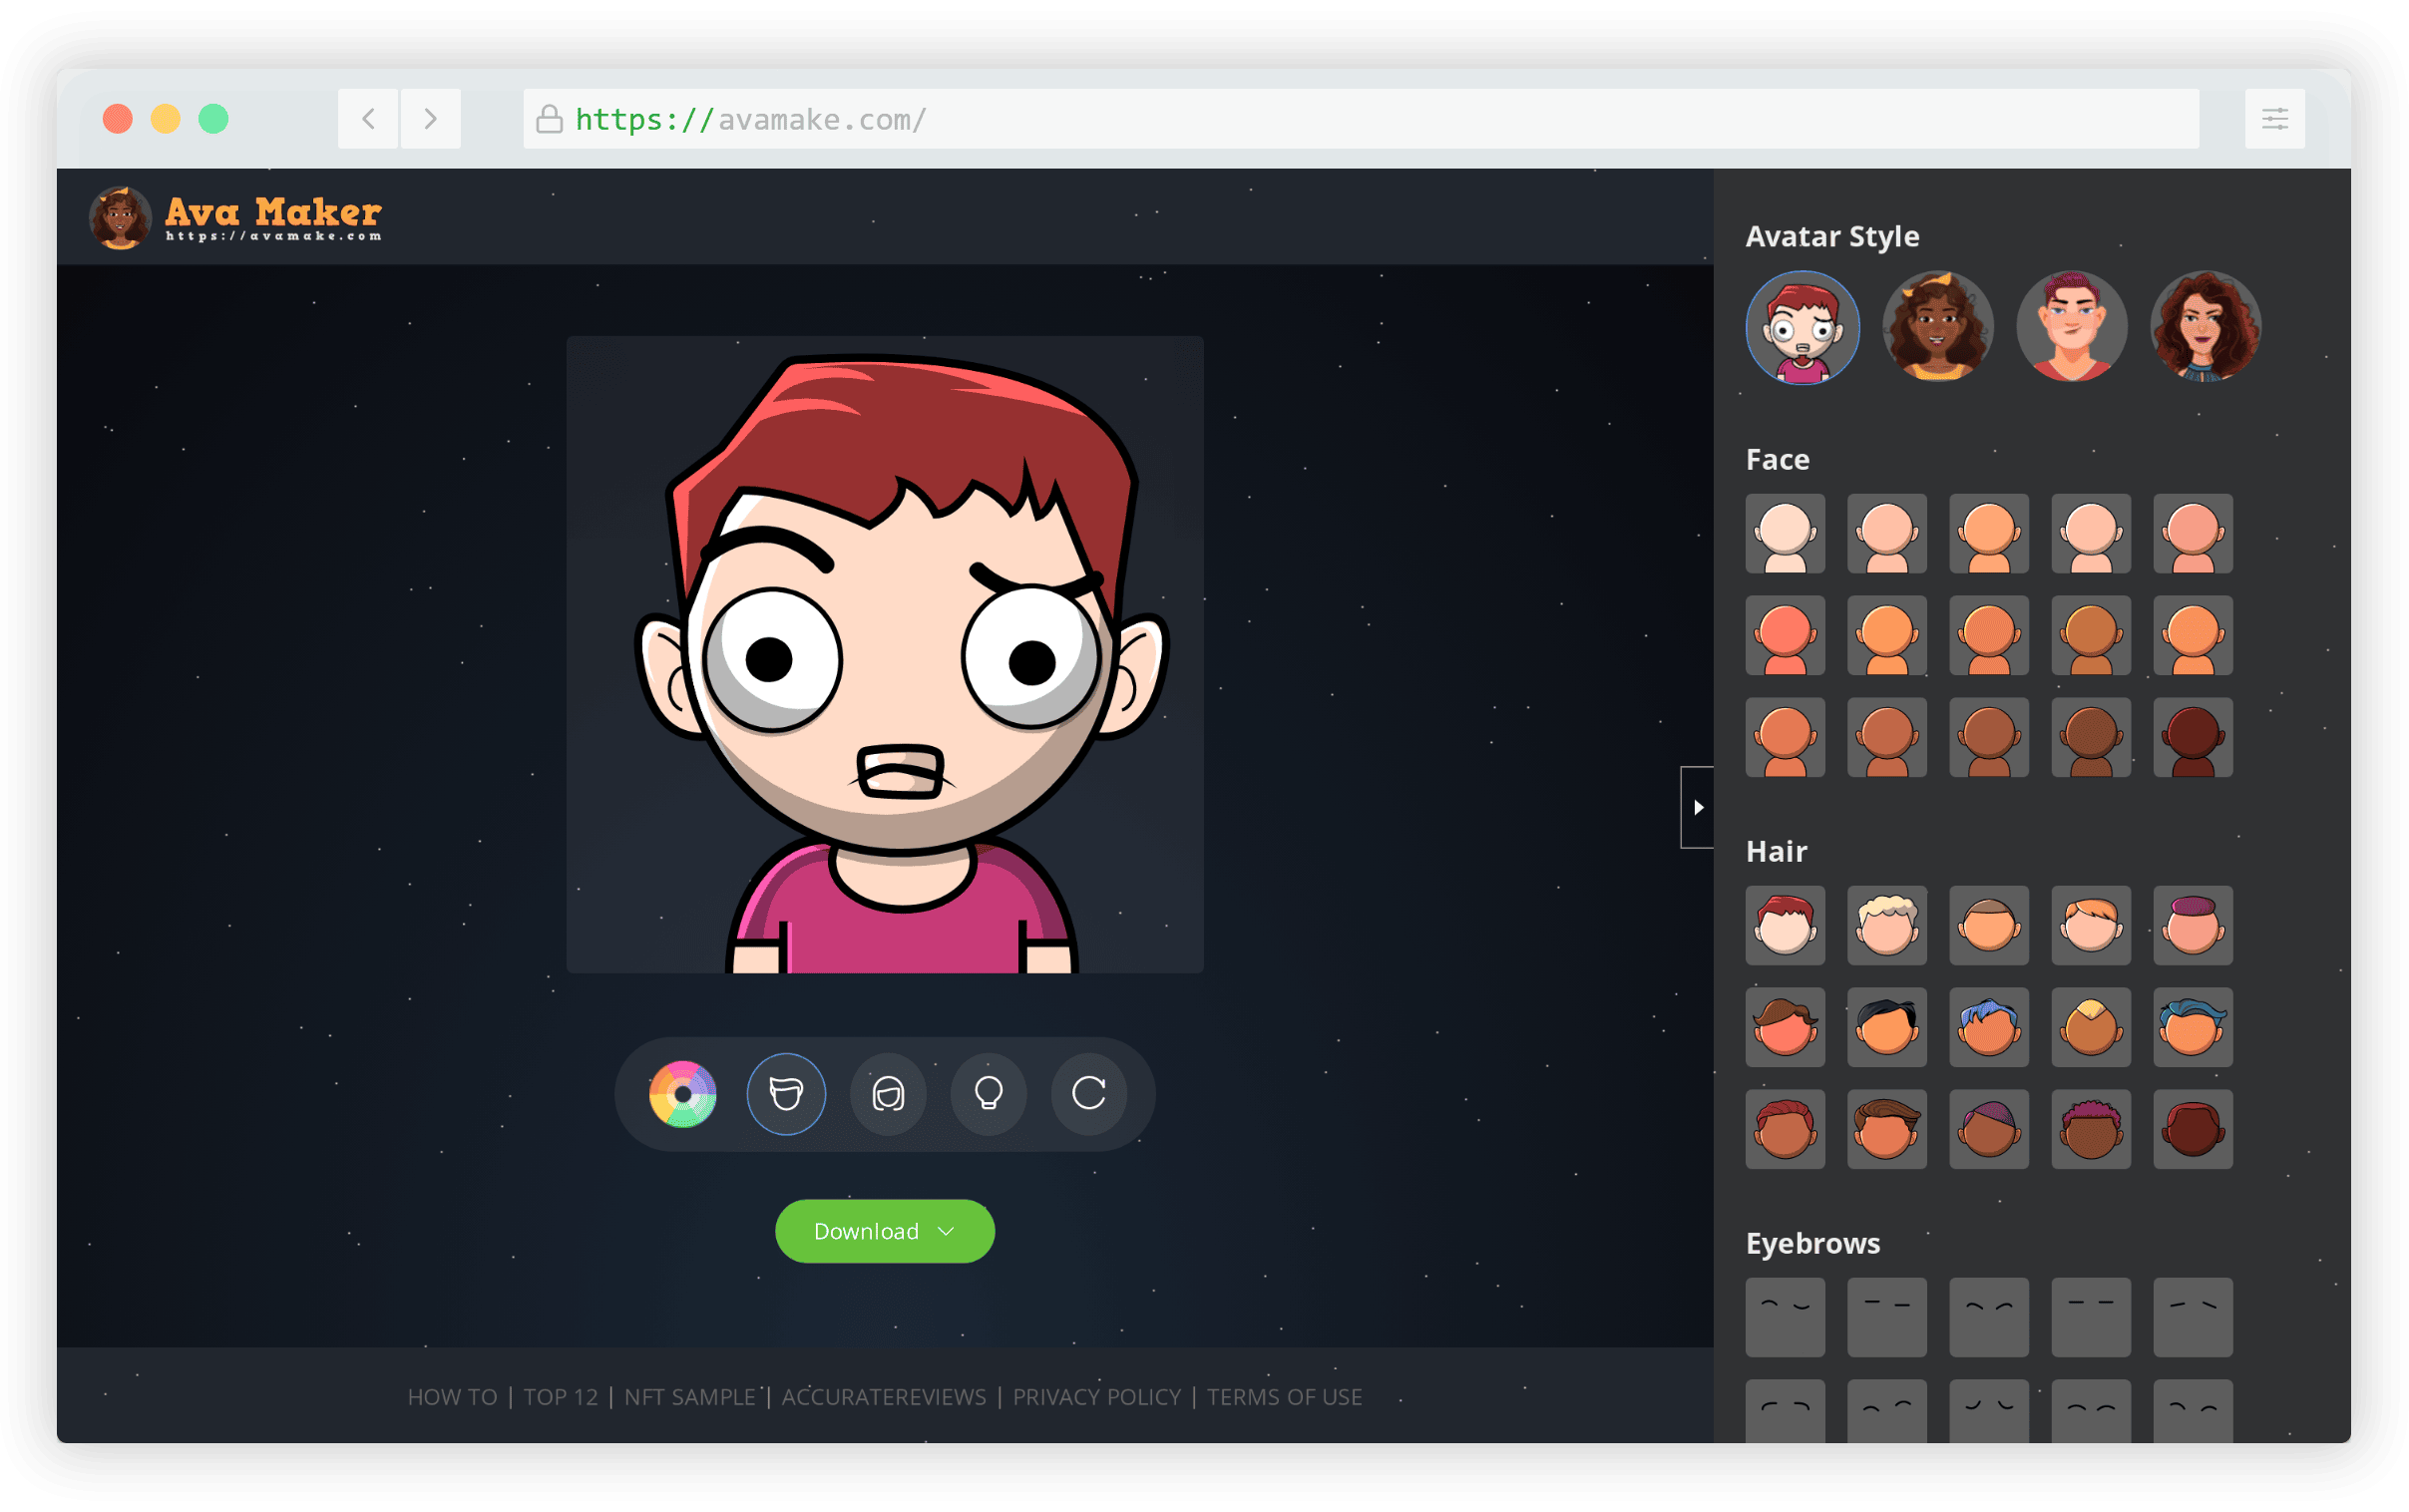
Task: Click the color wheel icon below avatar
Action: (683, 1094)
